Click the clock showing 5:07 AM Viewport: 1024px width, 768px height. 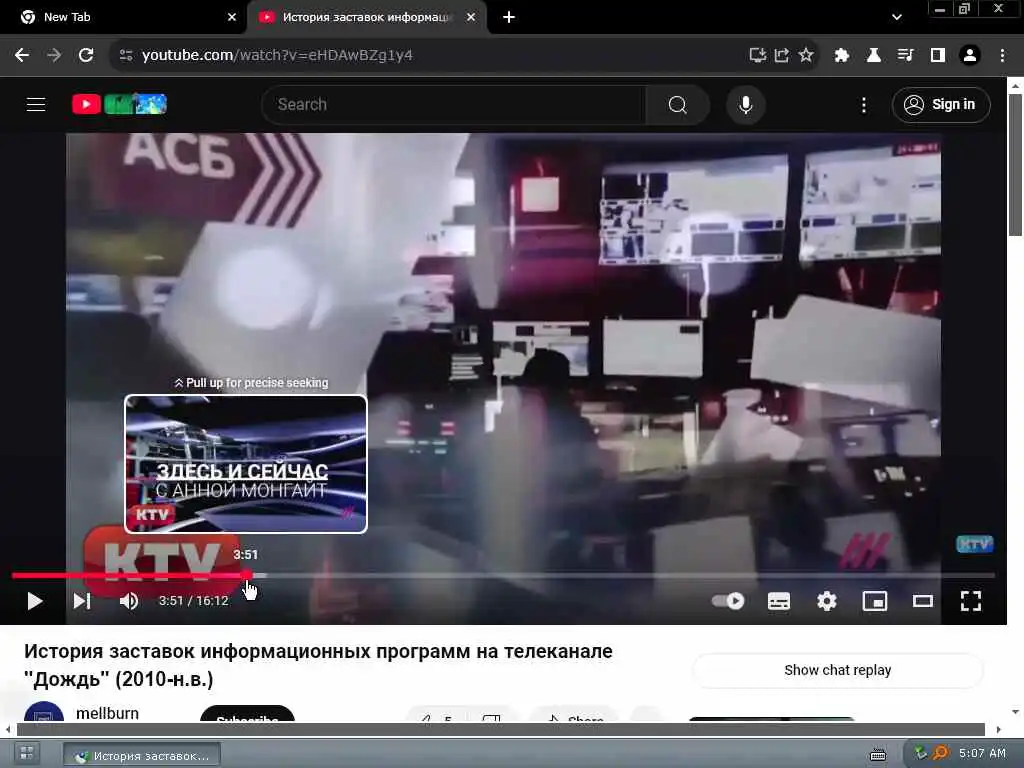pos(982,754)
